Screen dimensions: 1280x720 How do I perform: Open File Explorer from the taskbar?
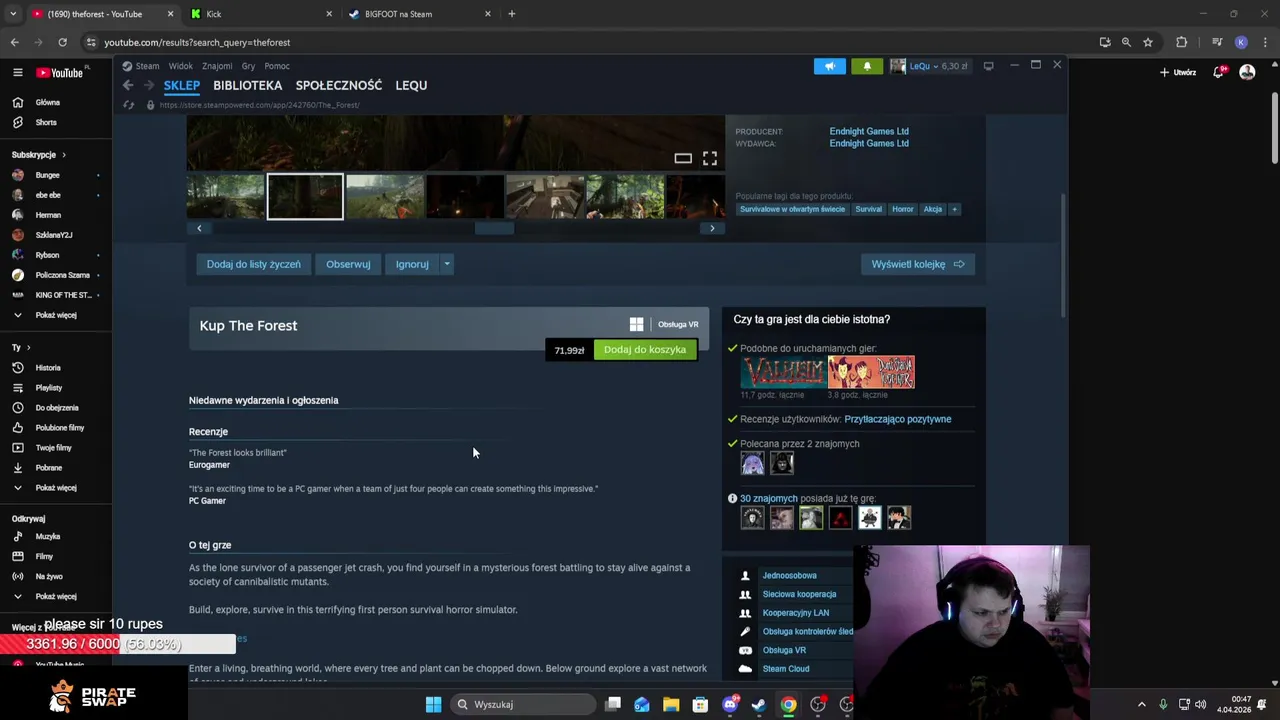[x=671, y=704]
